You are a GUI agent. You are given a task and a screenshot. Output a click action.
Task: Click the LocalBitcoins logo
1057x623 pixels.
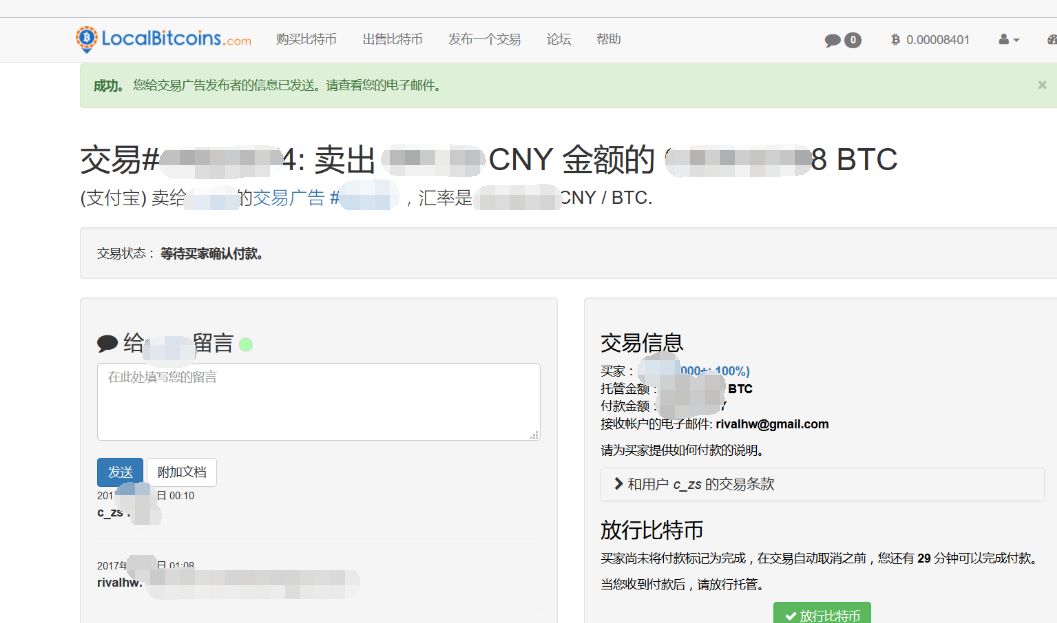[164, 39]
